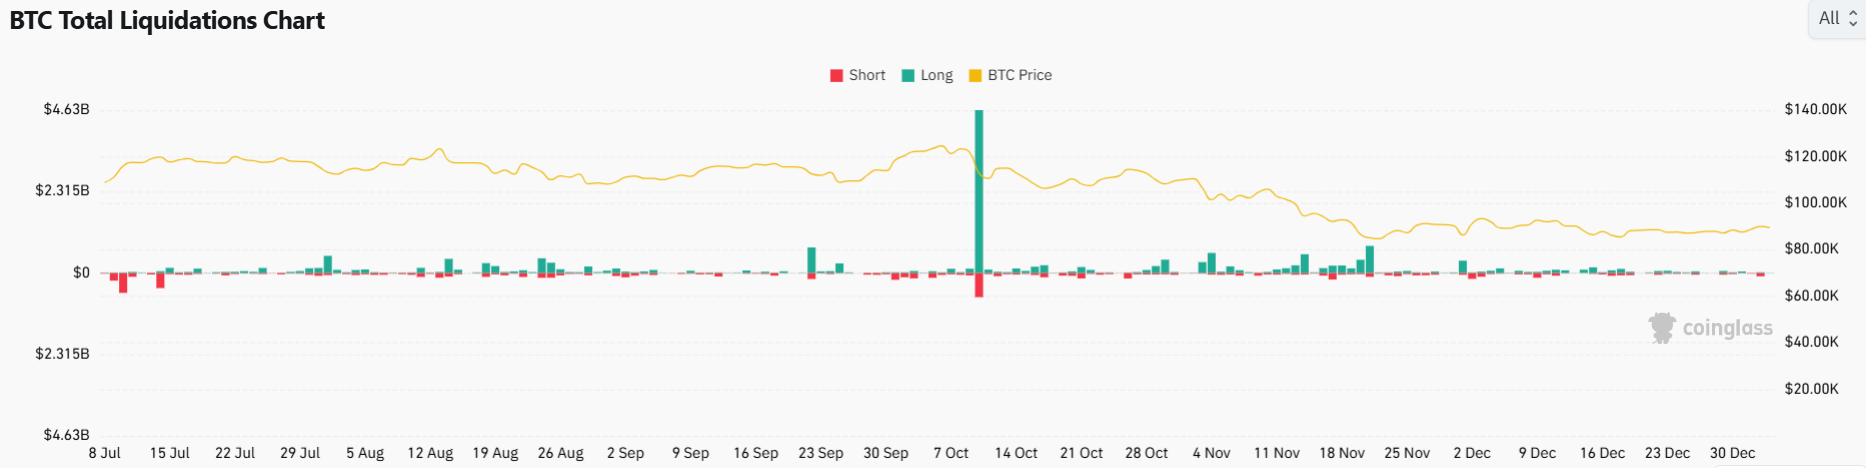
Task: Click the up-down arrows beside All
Action: tap(1852, 18)
